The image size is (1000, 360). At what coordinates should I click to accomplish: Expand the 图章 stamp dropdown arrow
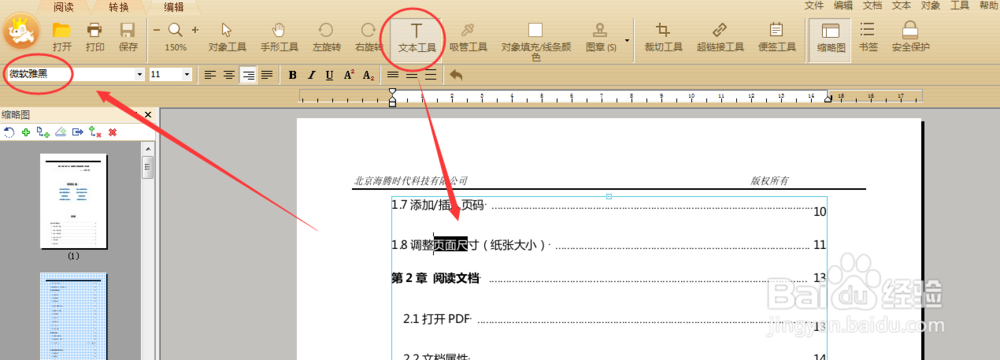pyautogui.click(x=627, y=40)
